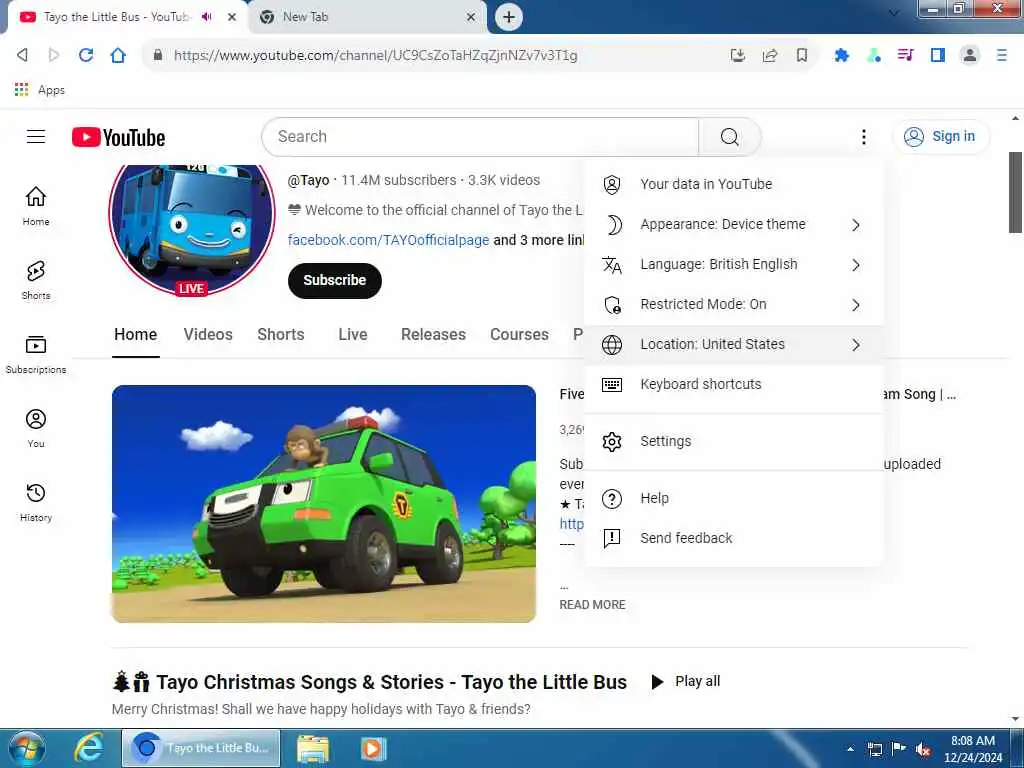Image resolution: width=1024 pixels, height=768 pixels.
Task: Choose Send feedback in the menu
Action: pyautogui.click(x=733, y=538)
